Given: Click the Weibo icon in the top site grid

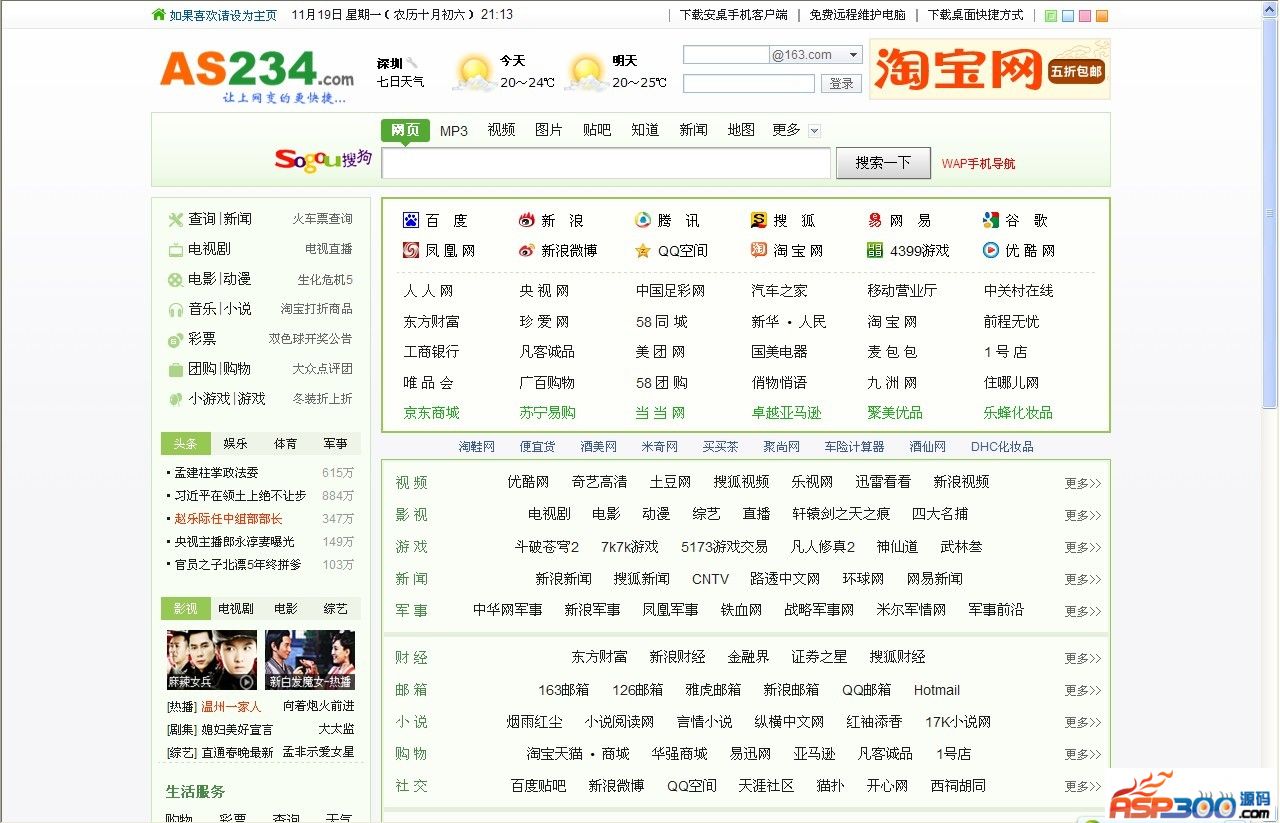Looking at the screenshot, I should point(527,250).
